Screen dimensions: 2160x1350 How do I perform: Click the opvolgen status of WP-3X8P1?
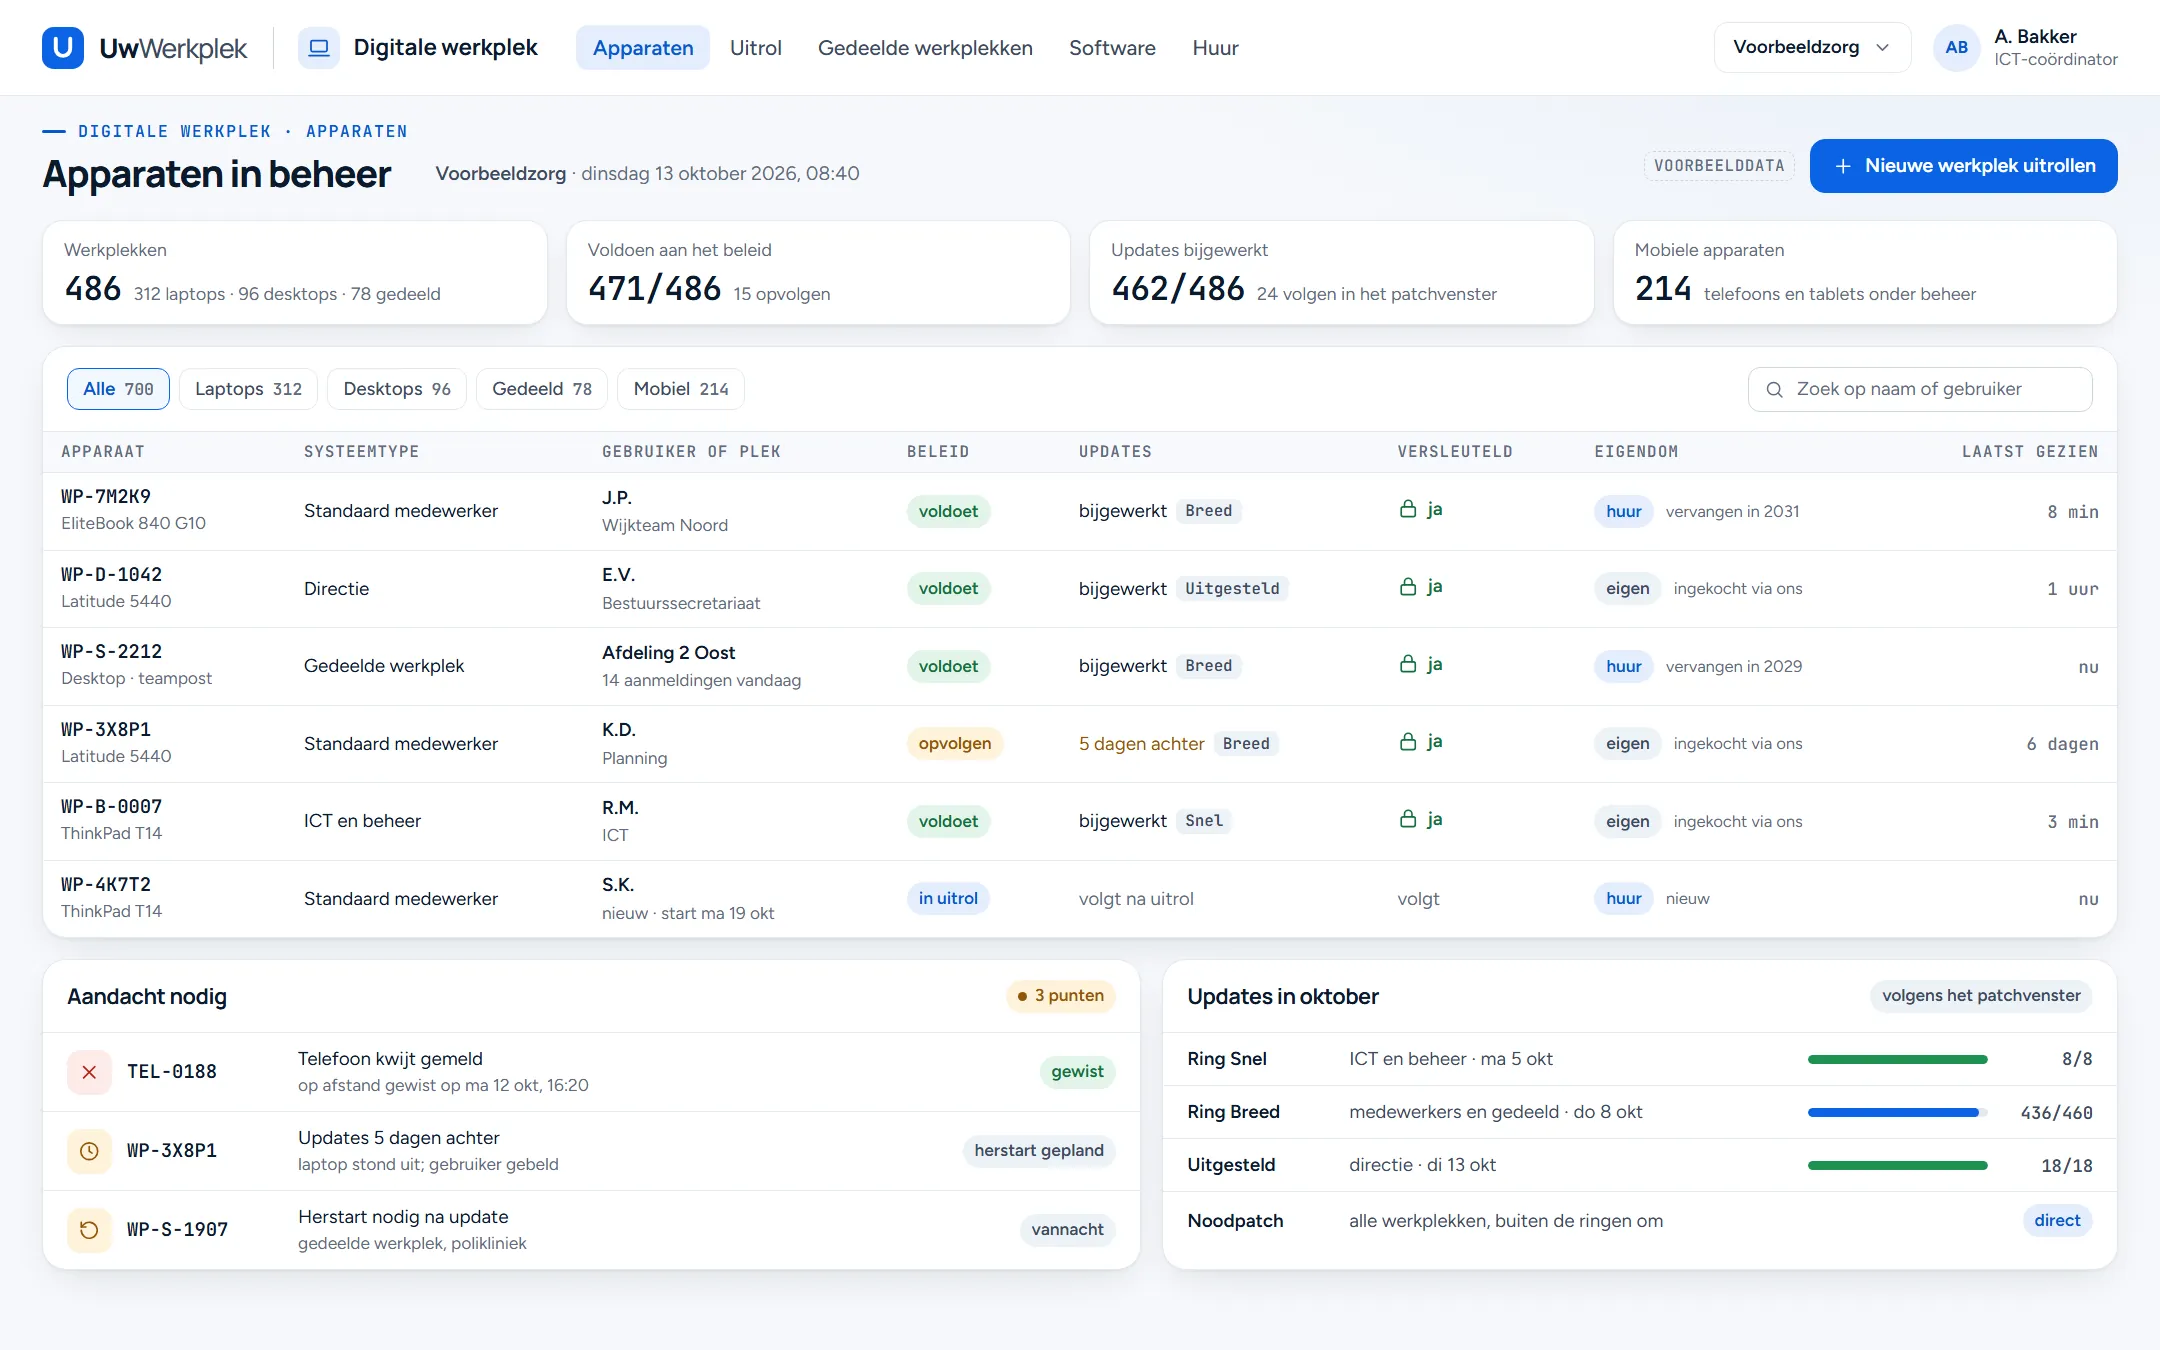point(955,743)
